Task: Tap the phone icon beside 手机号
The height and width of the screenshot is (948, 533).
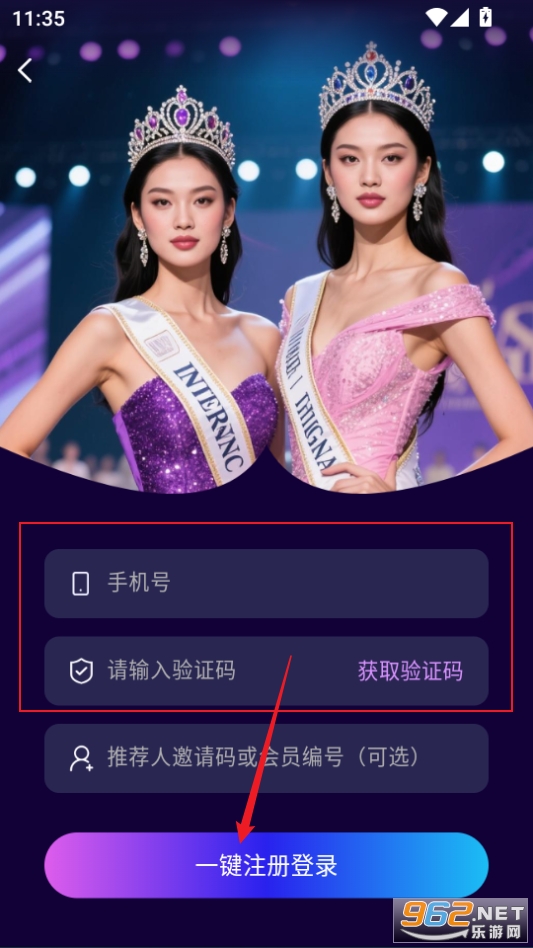Action: [x=80, y=583]
